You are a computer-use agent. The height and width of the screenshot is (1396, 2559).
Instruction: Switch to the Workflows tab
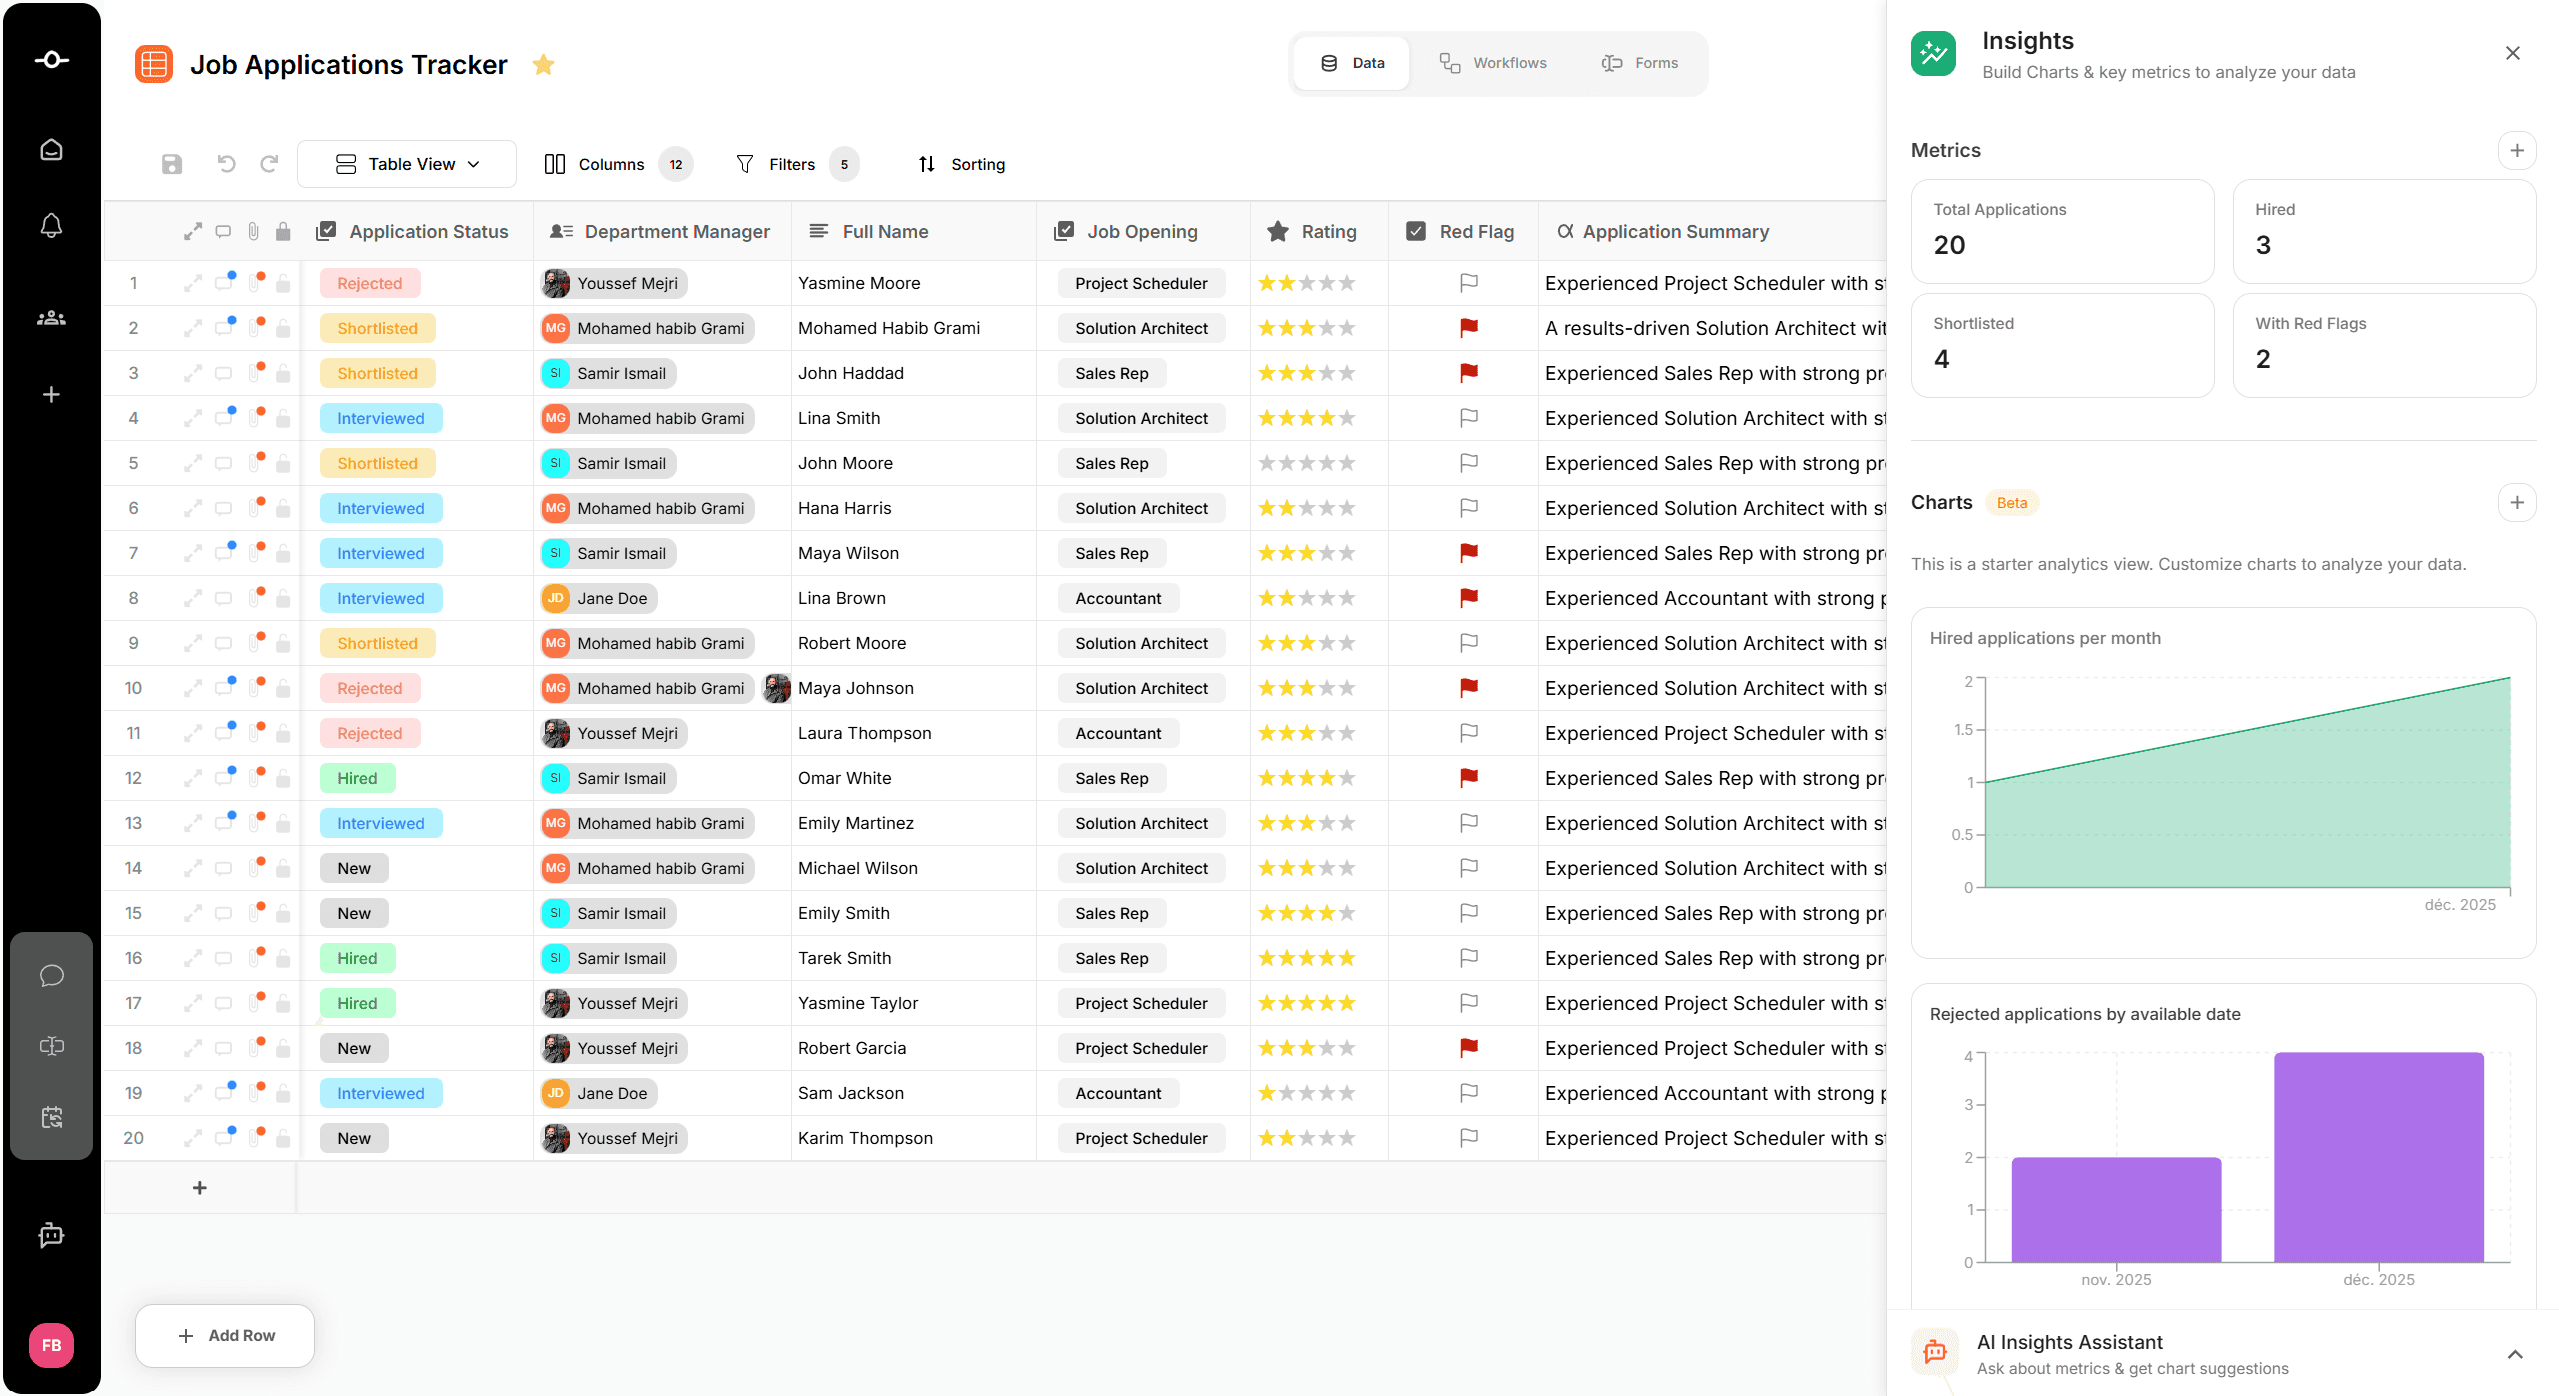pos(1493,63)
